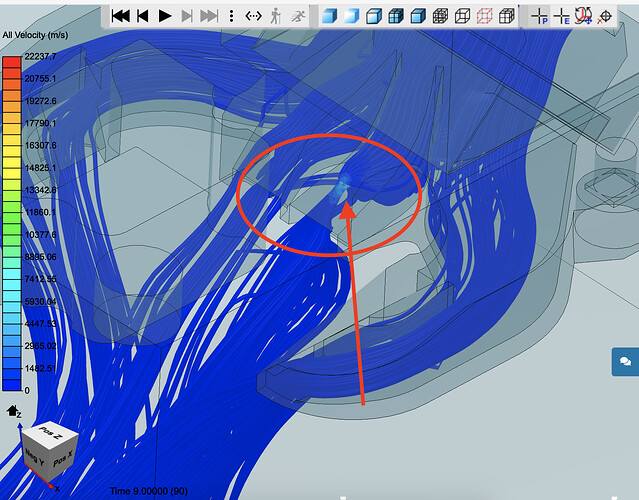Image resolution: width=639 pixels, height=500 pixels.
Task: Click the Neg Y face of orientation cube
Action: [34, 458]
